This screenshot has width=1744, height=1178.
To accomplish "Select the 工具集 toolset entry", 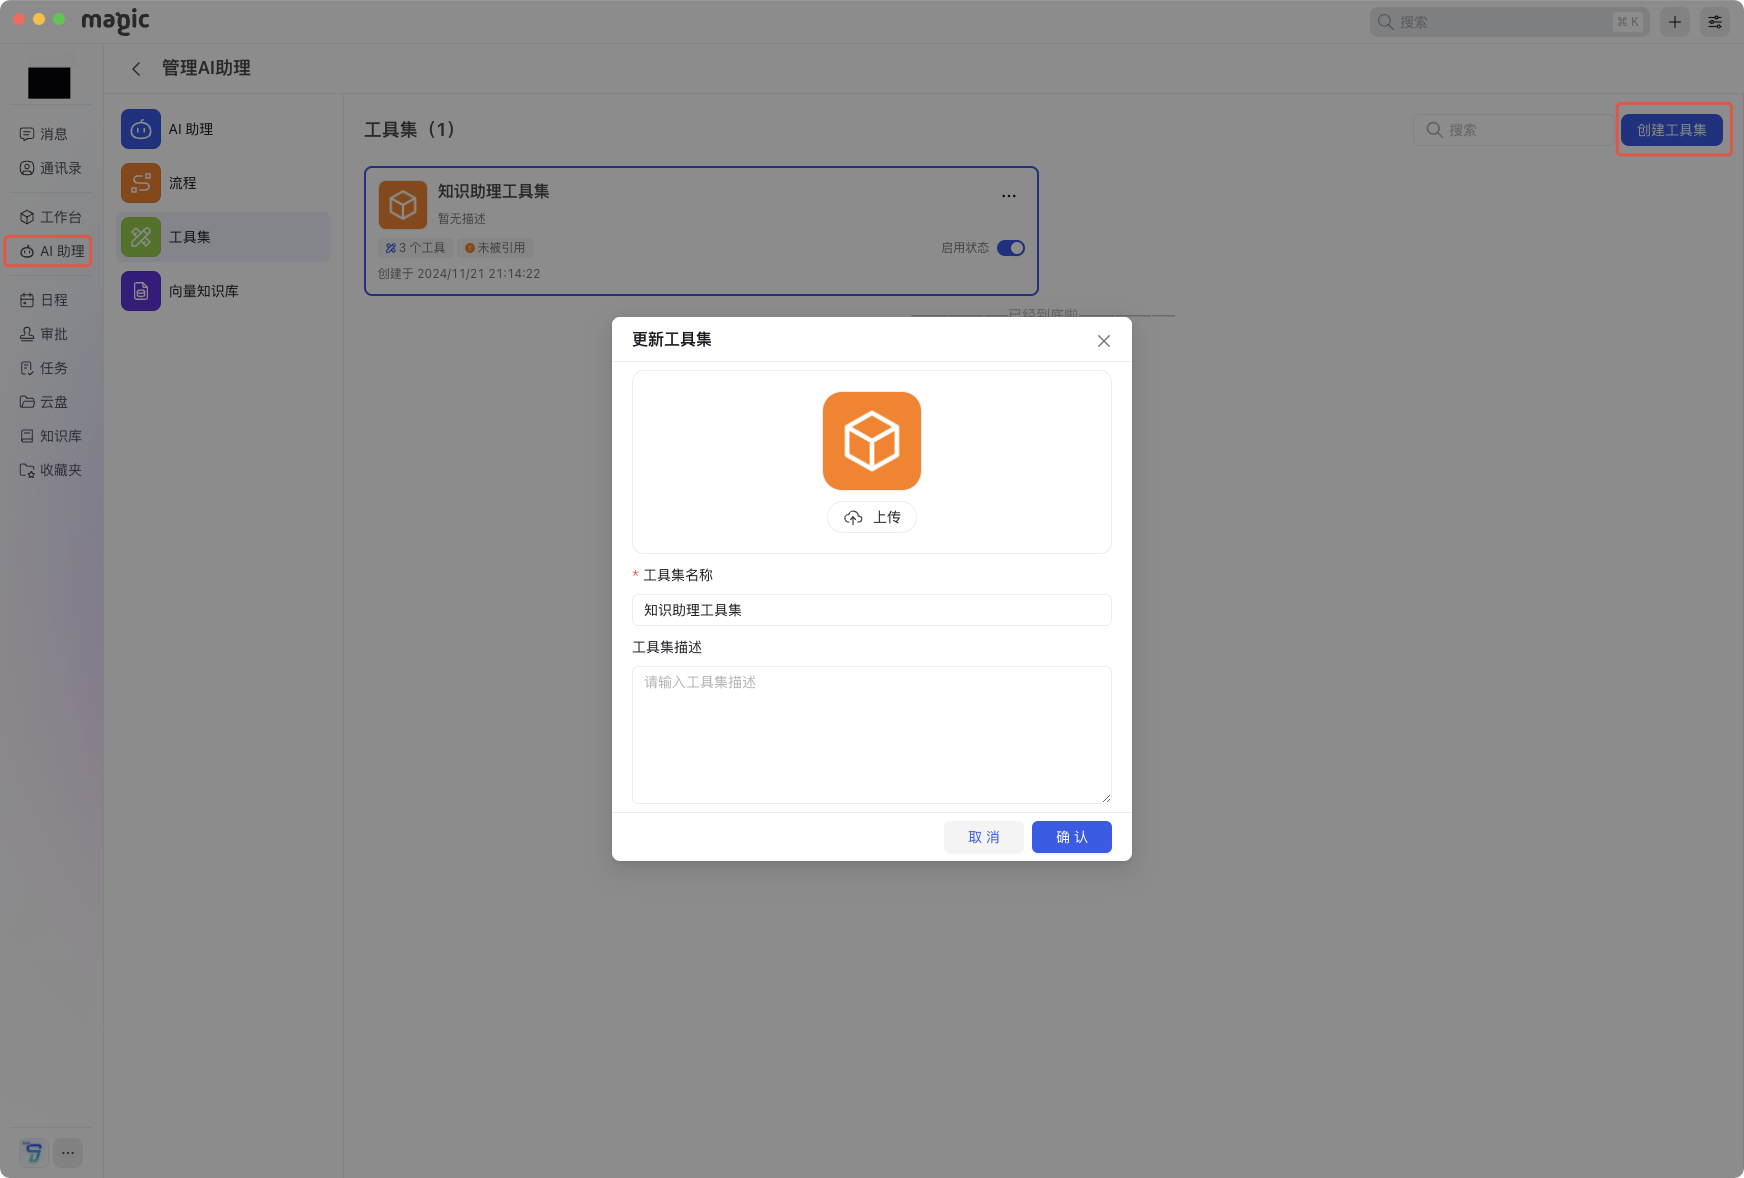I will click(x=224, y=237).
